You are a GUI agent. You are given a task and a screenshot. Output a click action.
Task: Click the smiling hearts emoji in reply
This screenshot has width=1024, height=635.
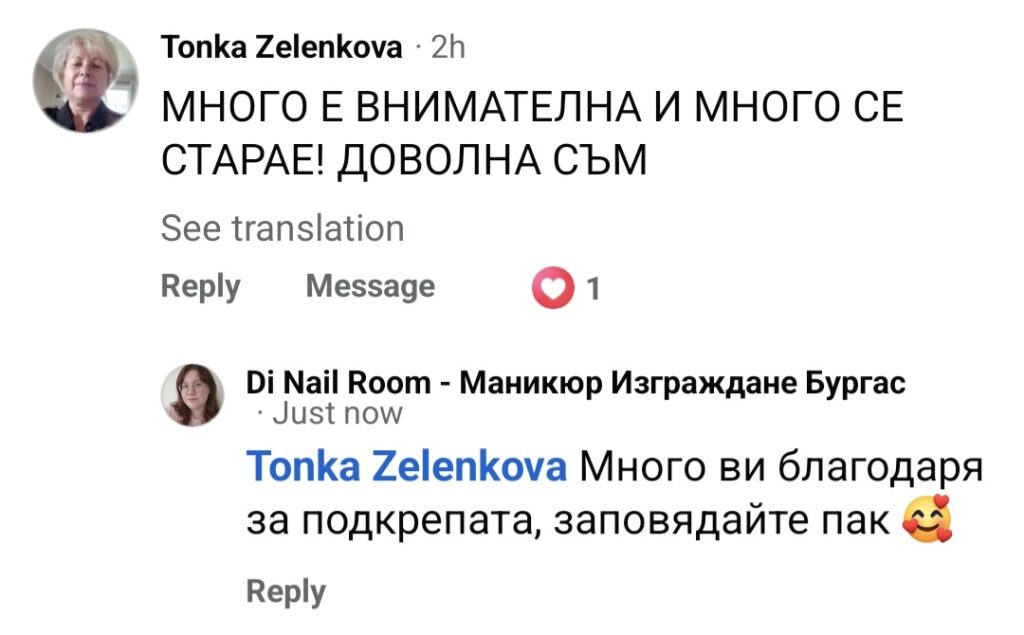pos(927,519)
